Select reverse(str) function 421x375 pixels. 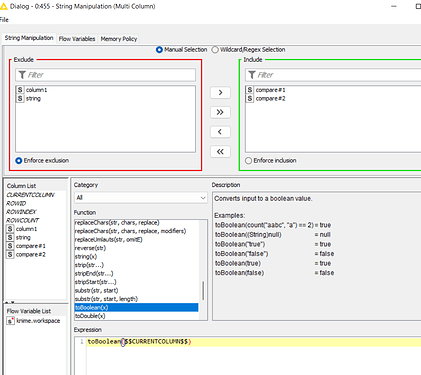click(90, 248)
